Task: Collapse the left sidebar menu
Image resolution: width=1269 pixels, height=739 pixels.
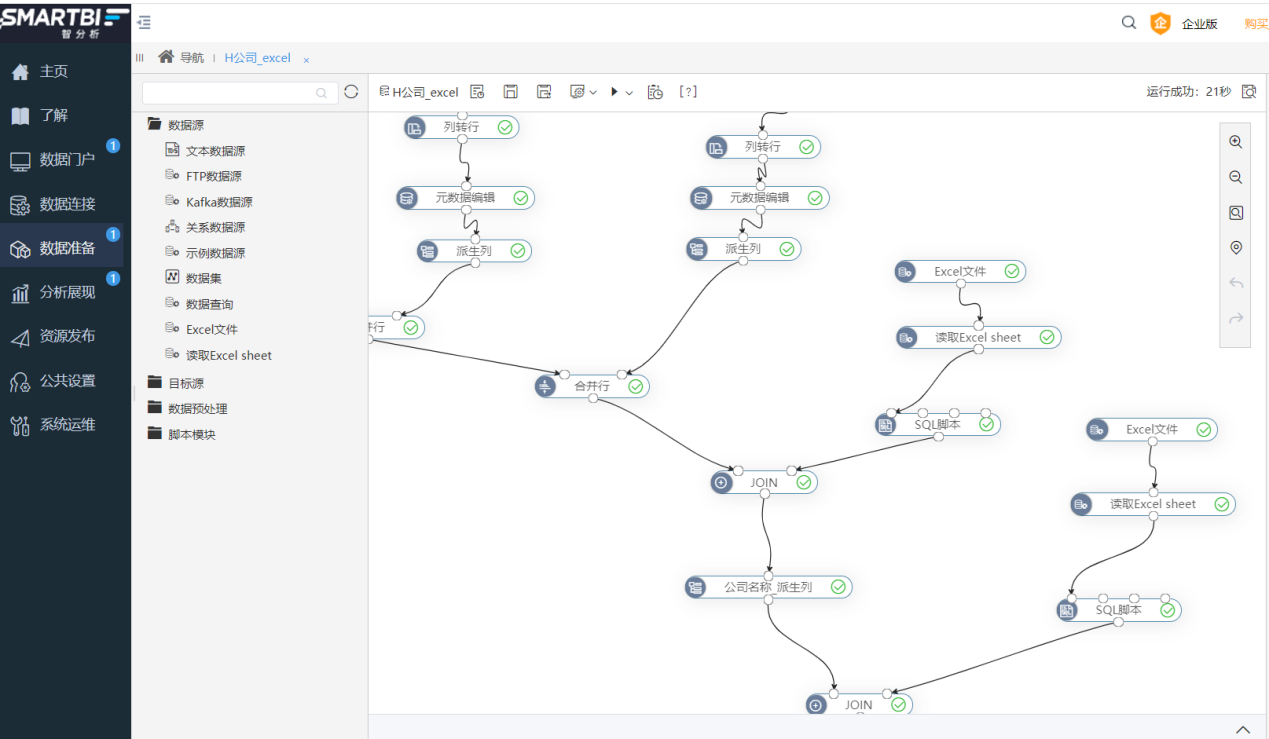Action: click(144, 22)
